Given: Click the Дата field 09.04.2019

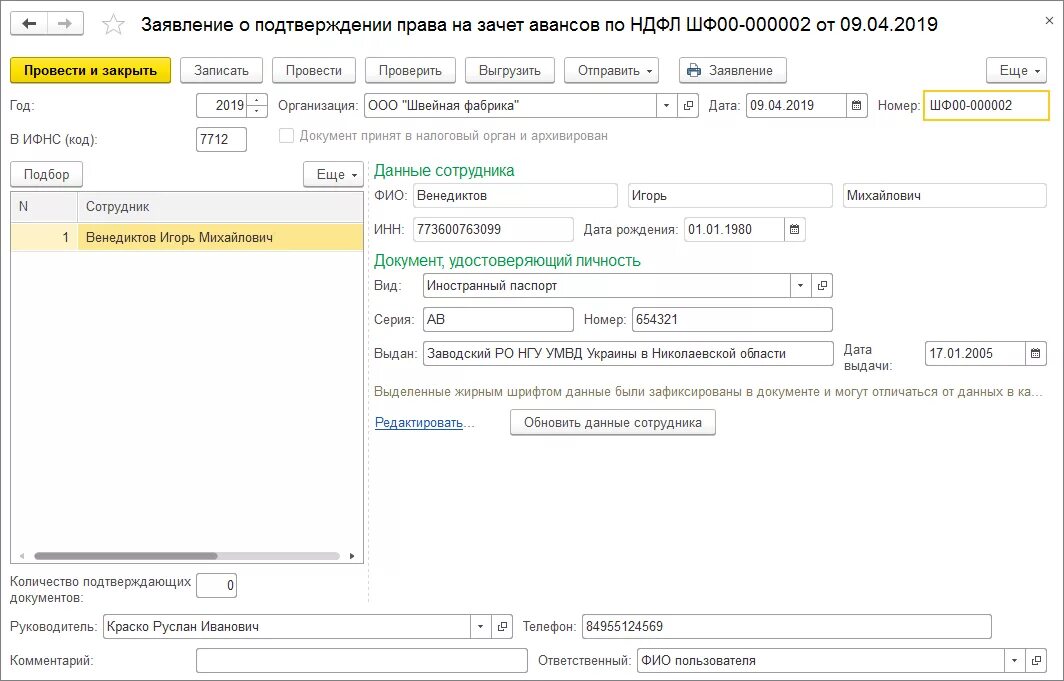Looking at the screenshot, I should point(796,106).
